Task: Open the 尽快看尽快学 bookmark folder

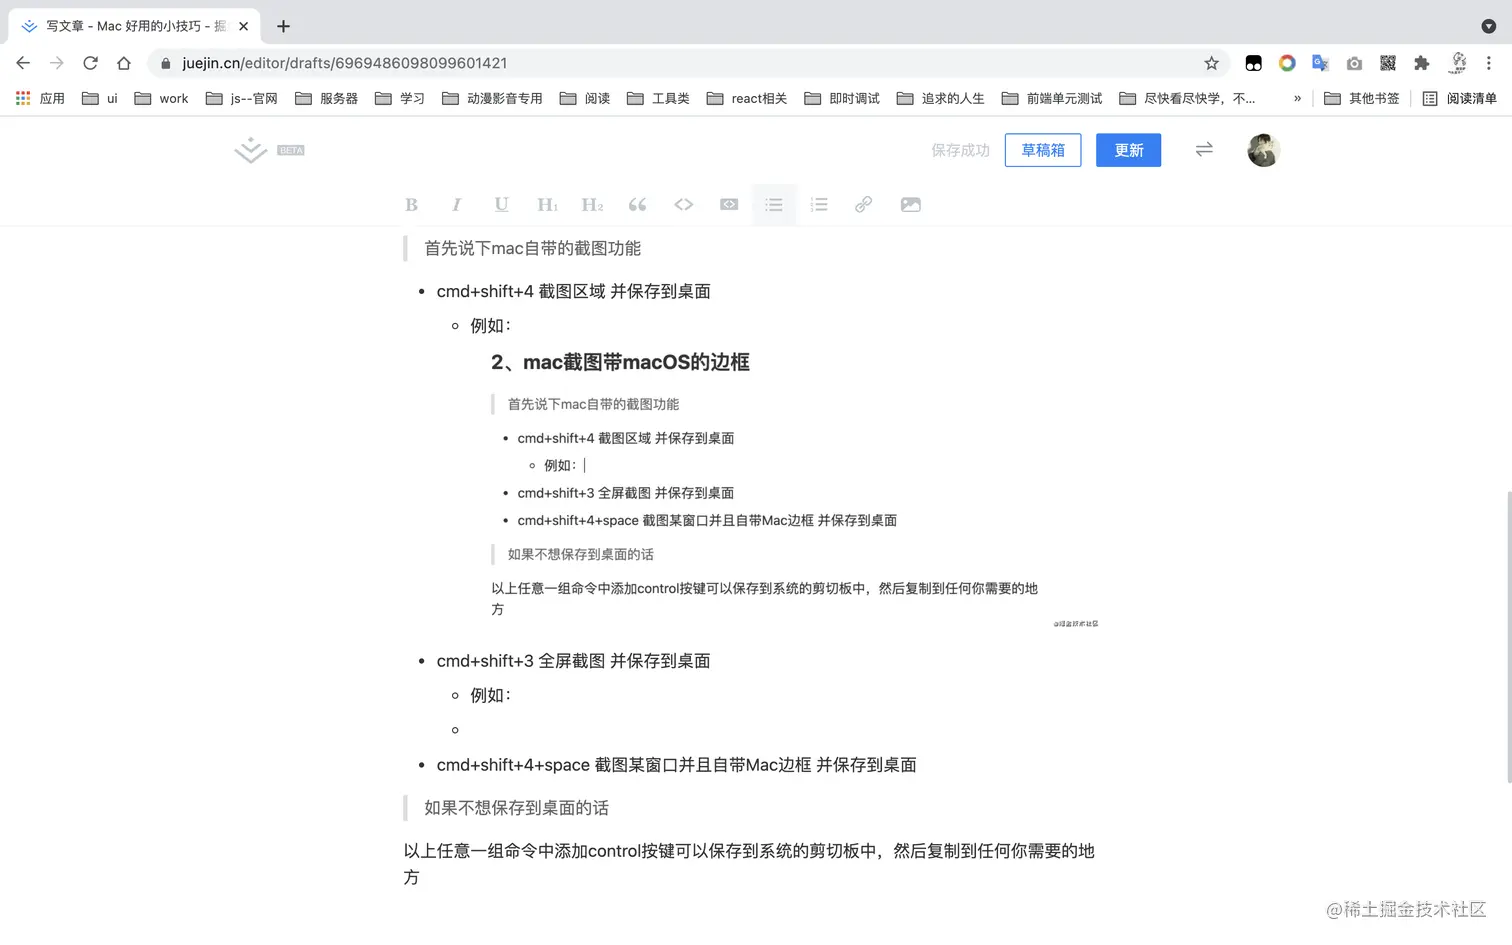Action: (x=1187, y=98)
